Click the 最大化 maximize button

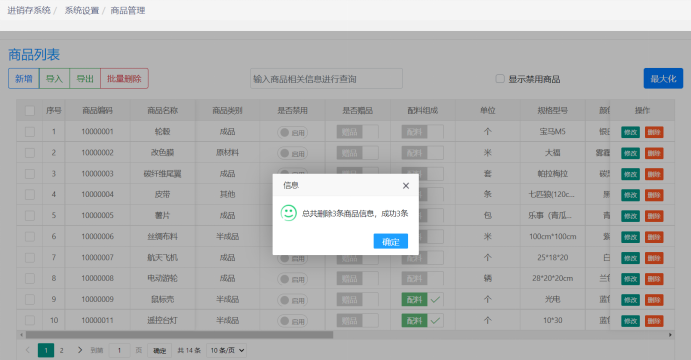tap(663, 79)
